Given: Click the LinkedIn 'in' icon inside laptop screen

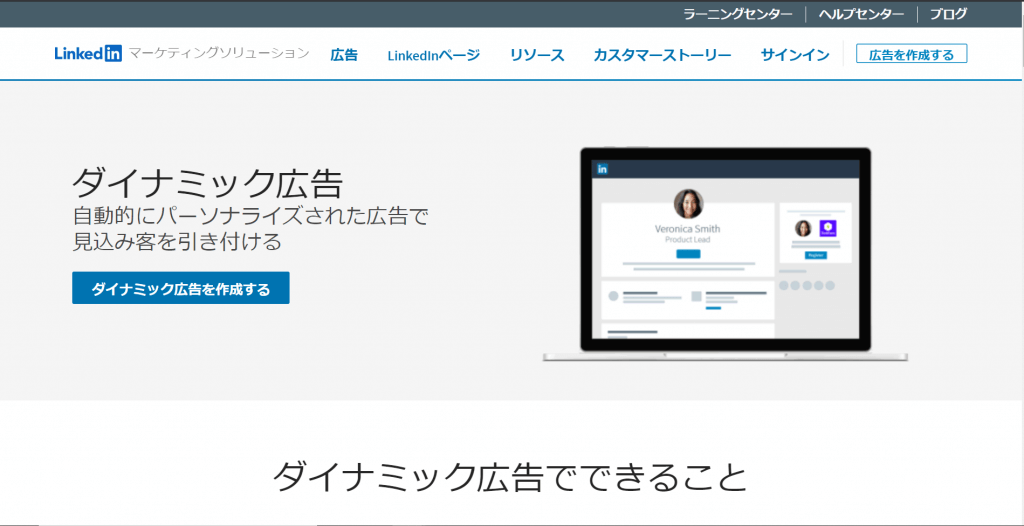Looking at the screenshot, I should 602,169.
